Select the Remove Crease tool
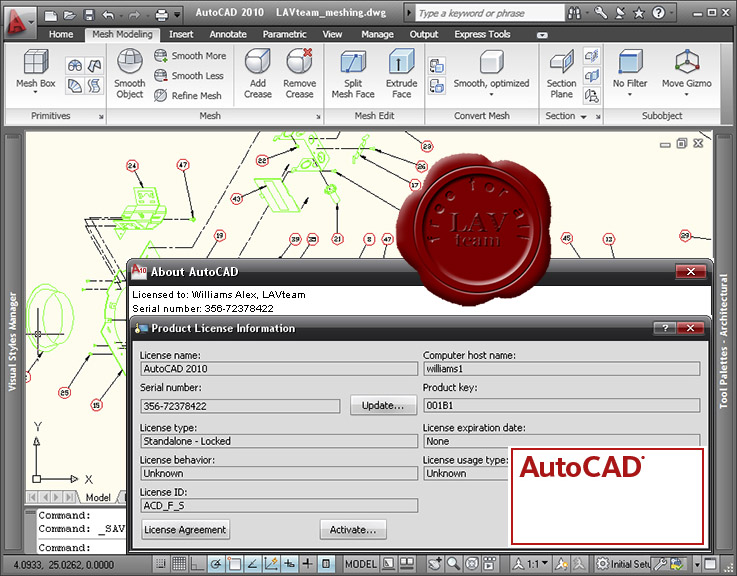Screen dimensions: 737x576 point(299,73)
